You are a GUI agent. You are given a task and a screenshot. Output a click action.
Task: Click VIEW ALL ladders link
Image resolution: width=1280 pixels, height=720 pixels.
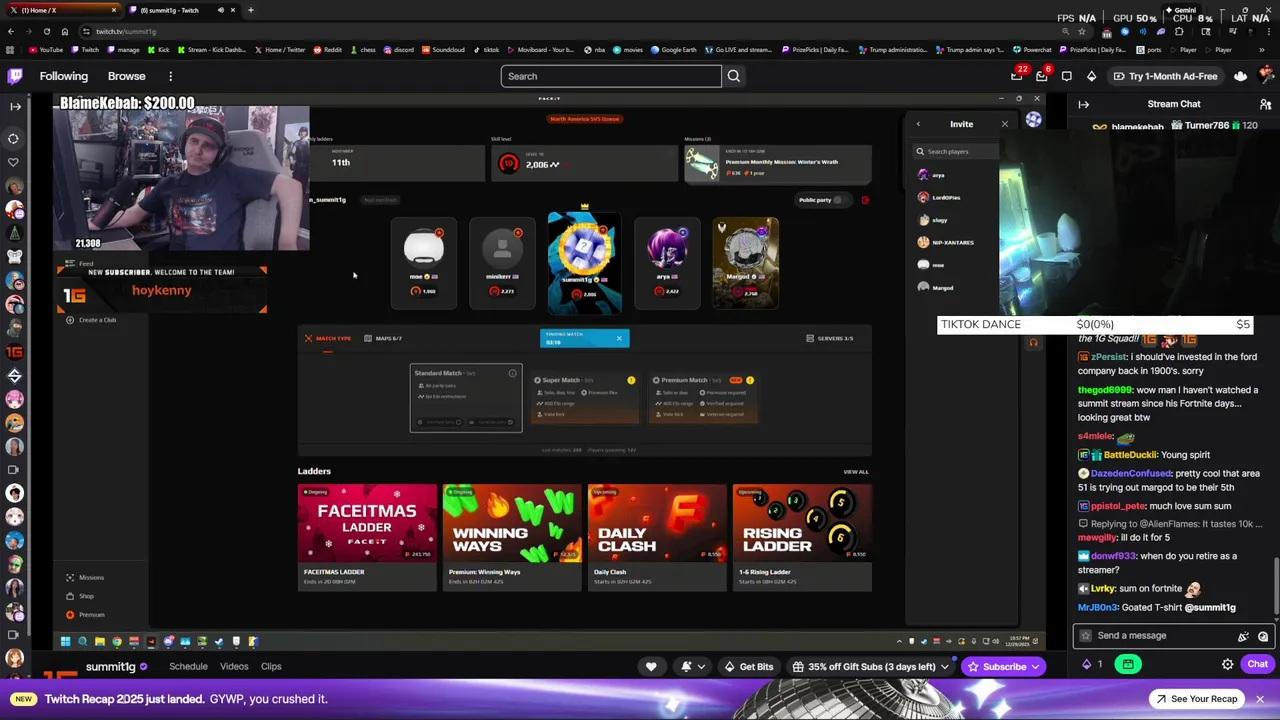[x=856, y=472]
